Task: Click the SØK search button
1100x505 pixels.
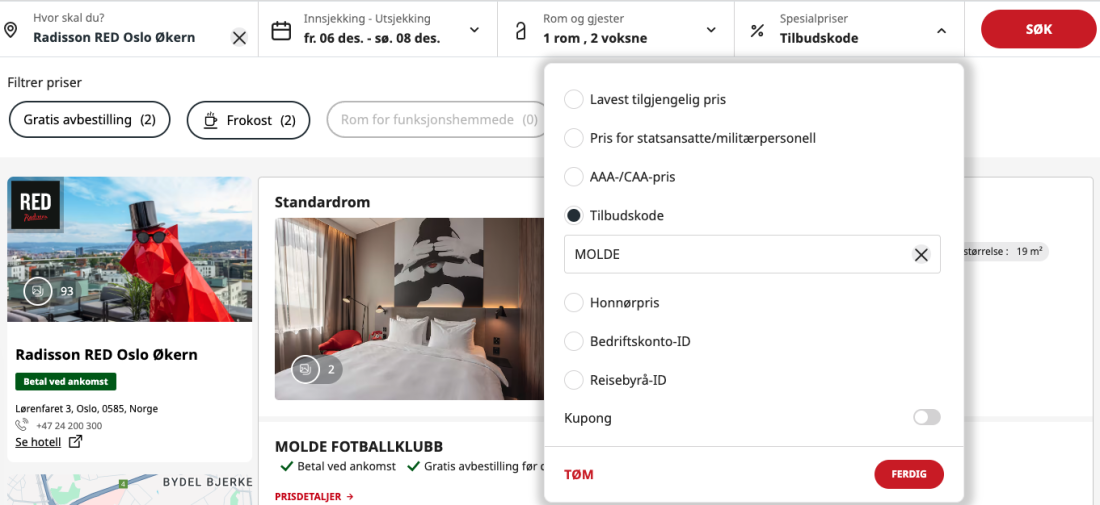Action: tap(1038, 29)
